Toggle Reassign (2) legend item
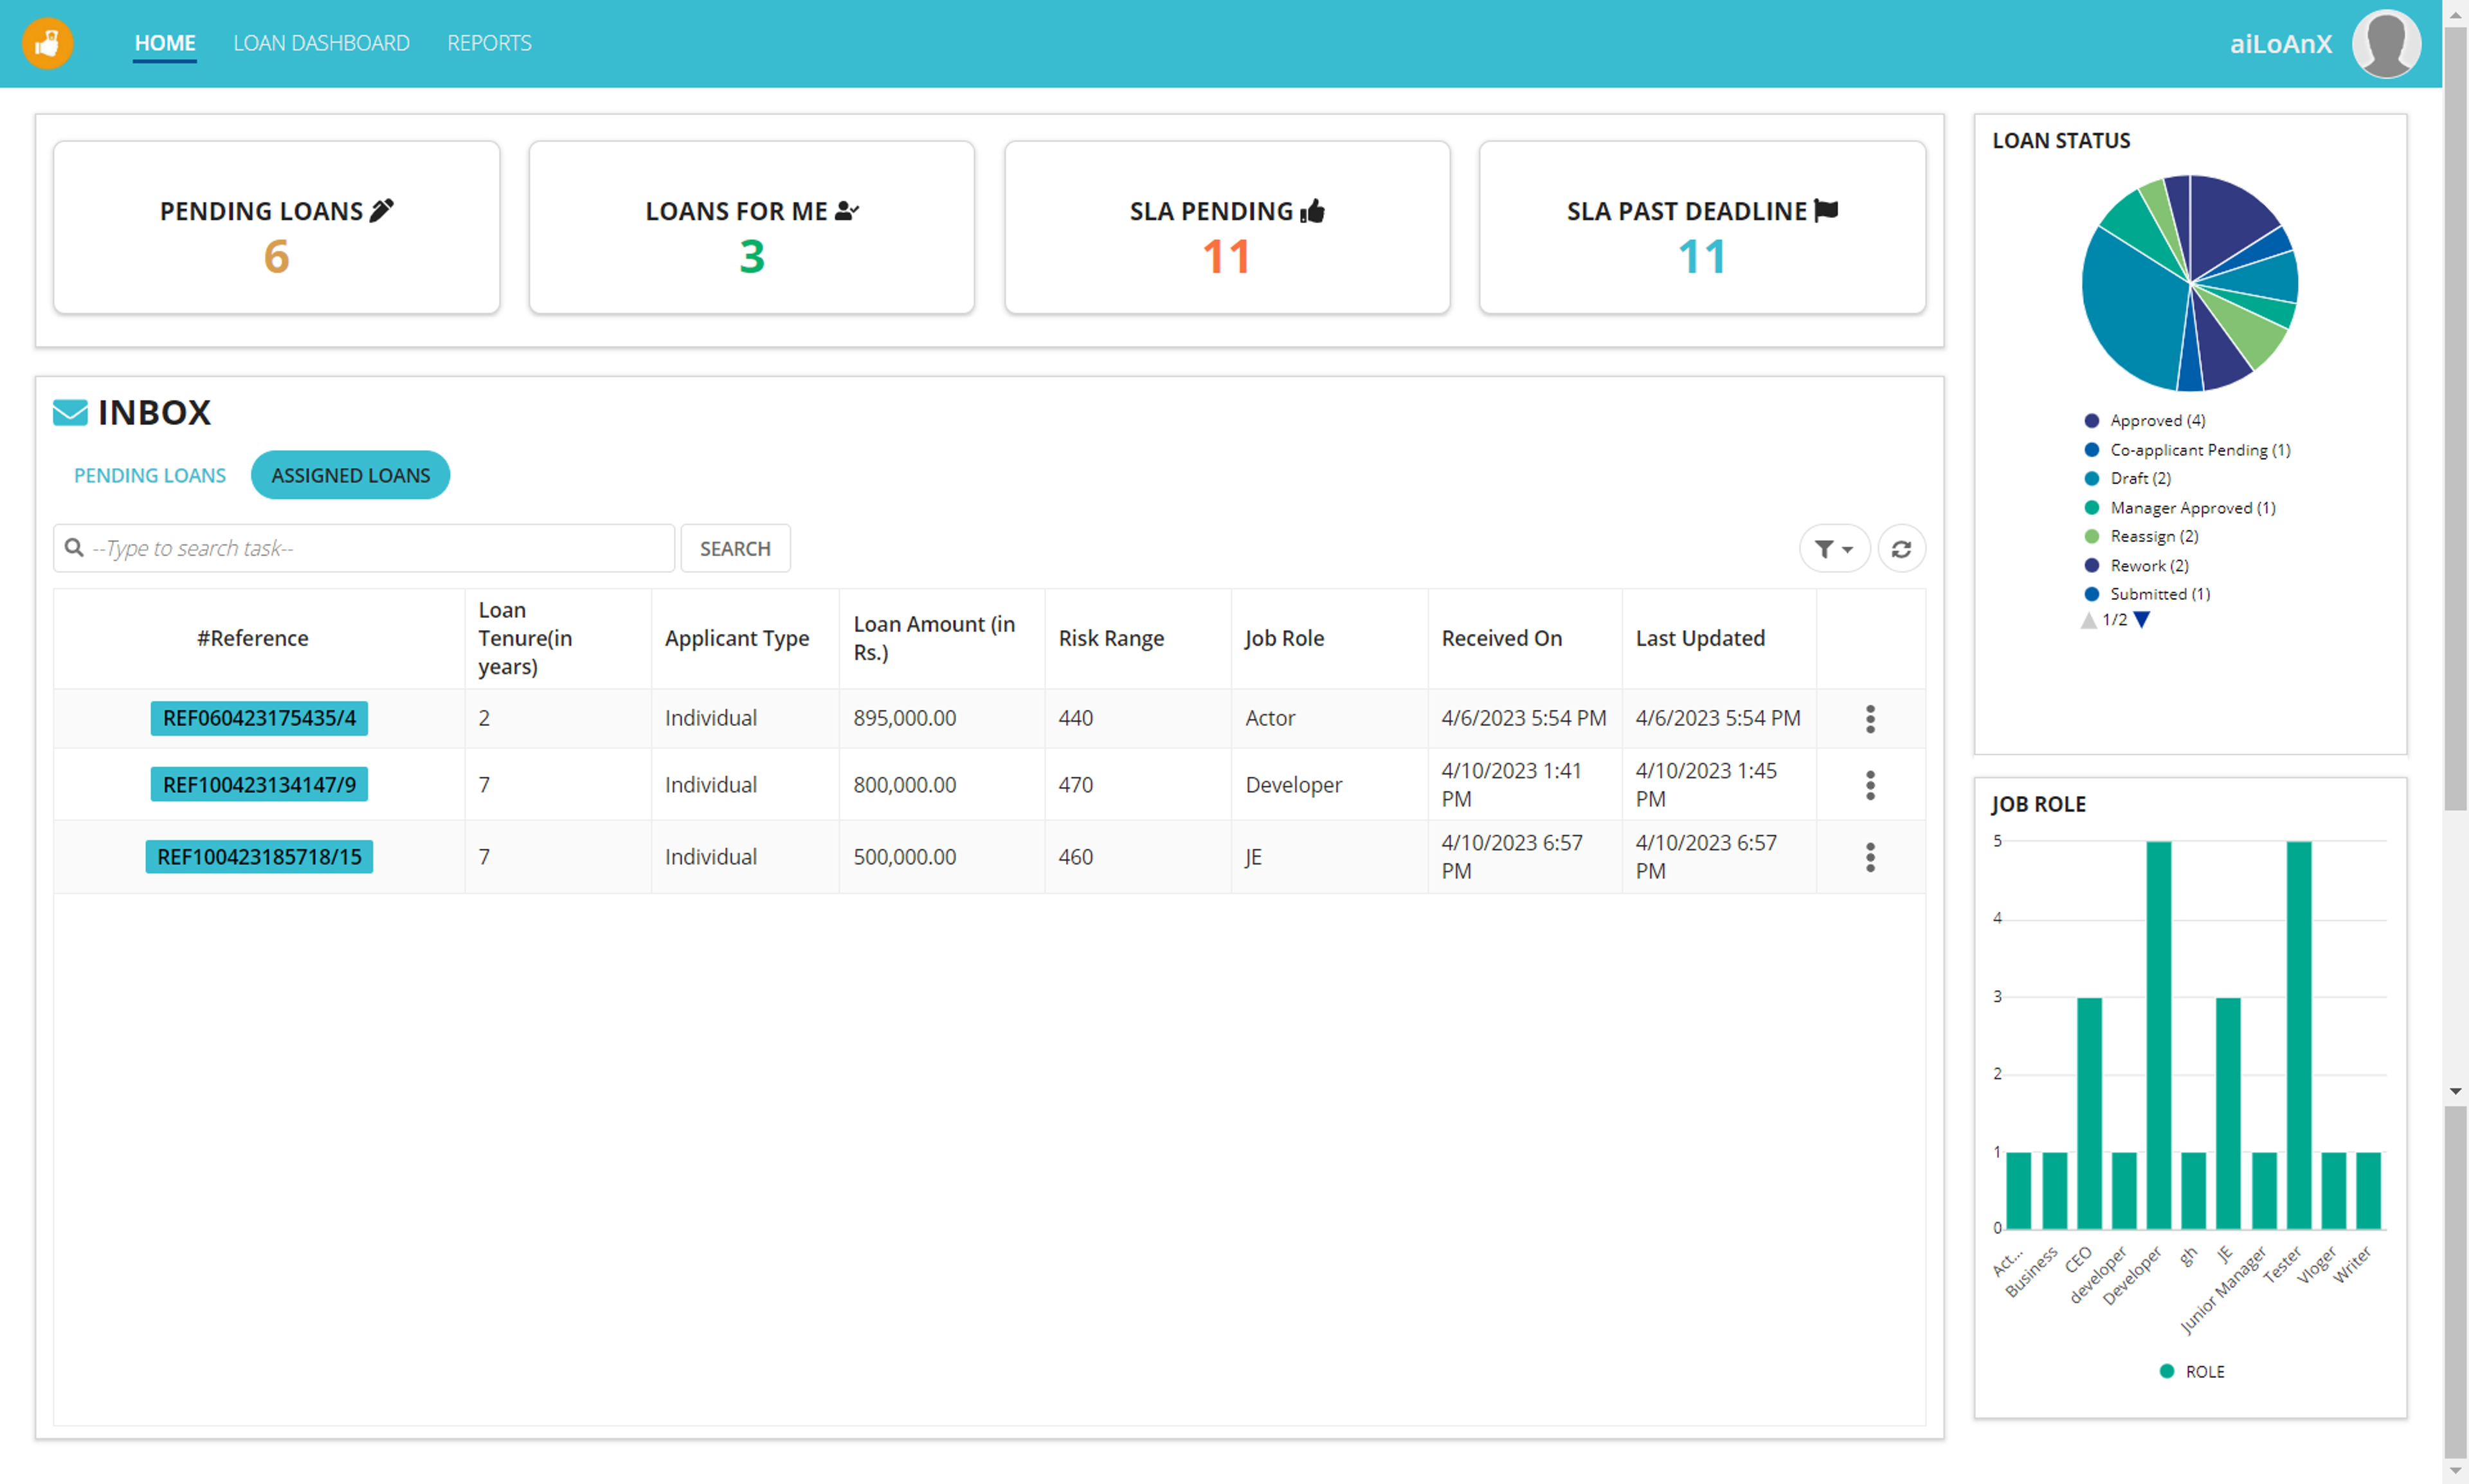This screenshot has width=2469, height=1484. click(x=2141, y=536)
